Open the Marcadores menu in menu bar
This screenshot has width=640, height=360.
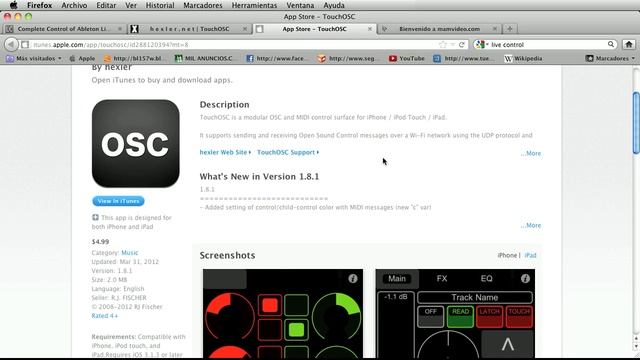point(203,5)
